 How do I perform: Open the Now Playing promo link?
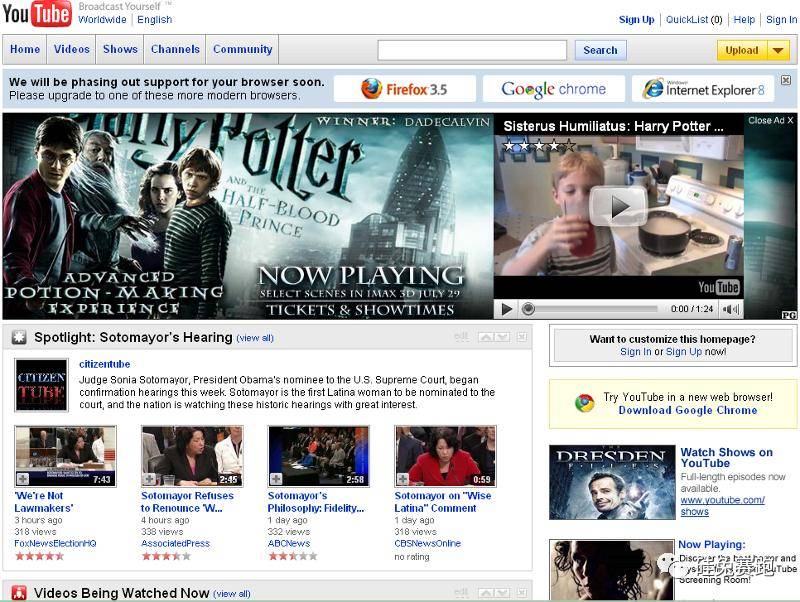point(711,544)
